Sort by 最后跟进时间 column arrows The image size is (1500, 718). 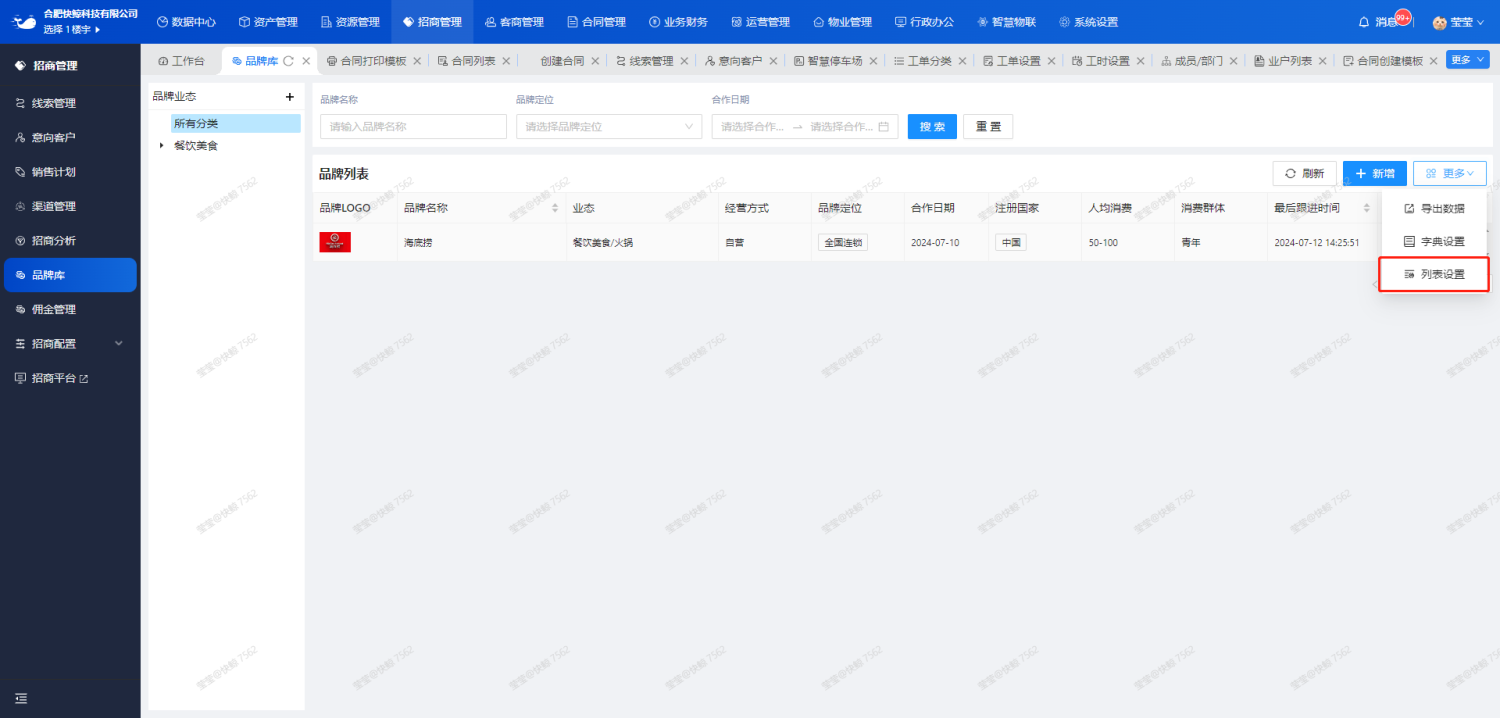[x=1368, y=208]
